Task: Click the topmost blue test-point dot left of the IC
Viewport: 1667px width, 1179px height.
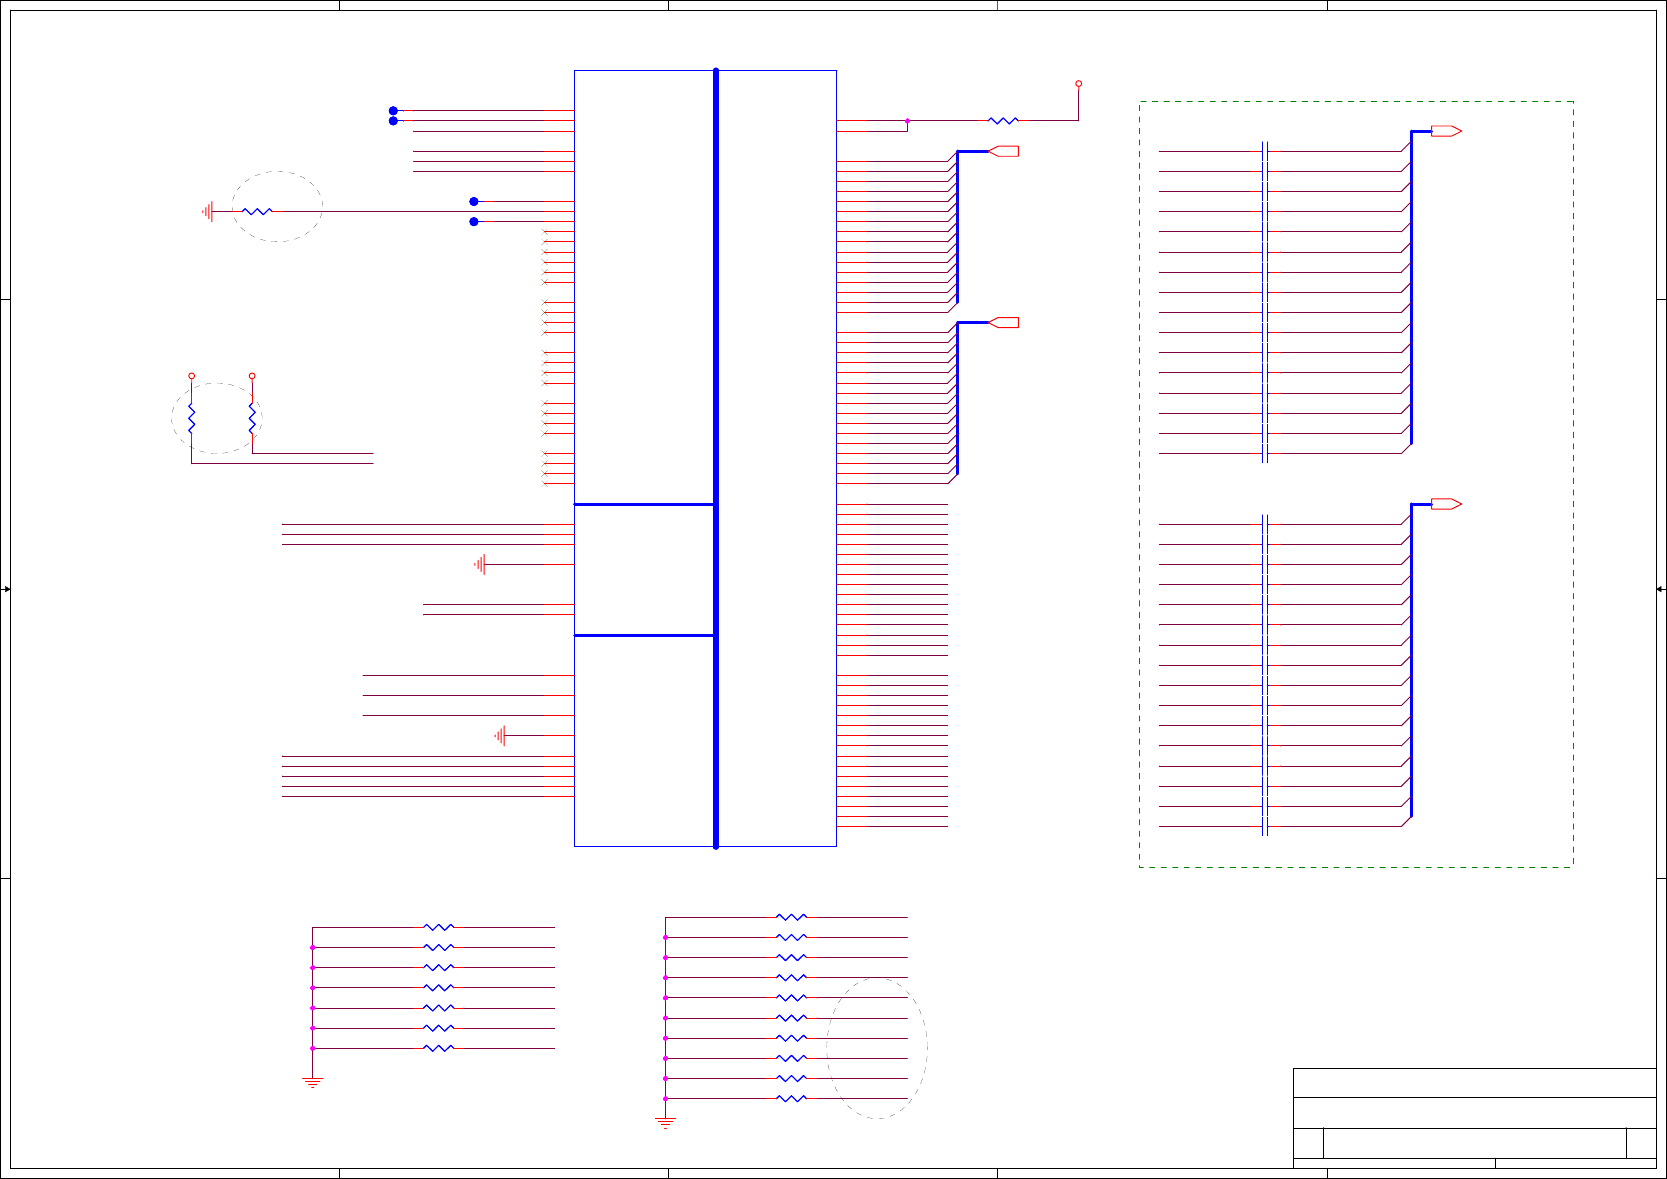Action: point(393,111)
